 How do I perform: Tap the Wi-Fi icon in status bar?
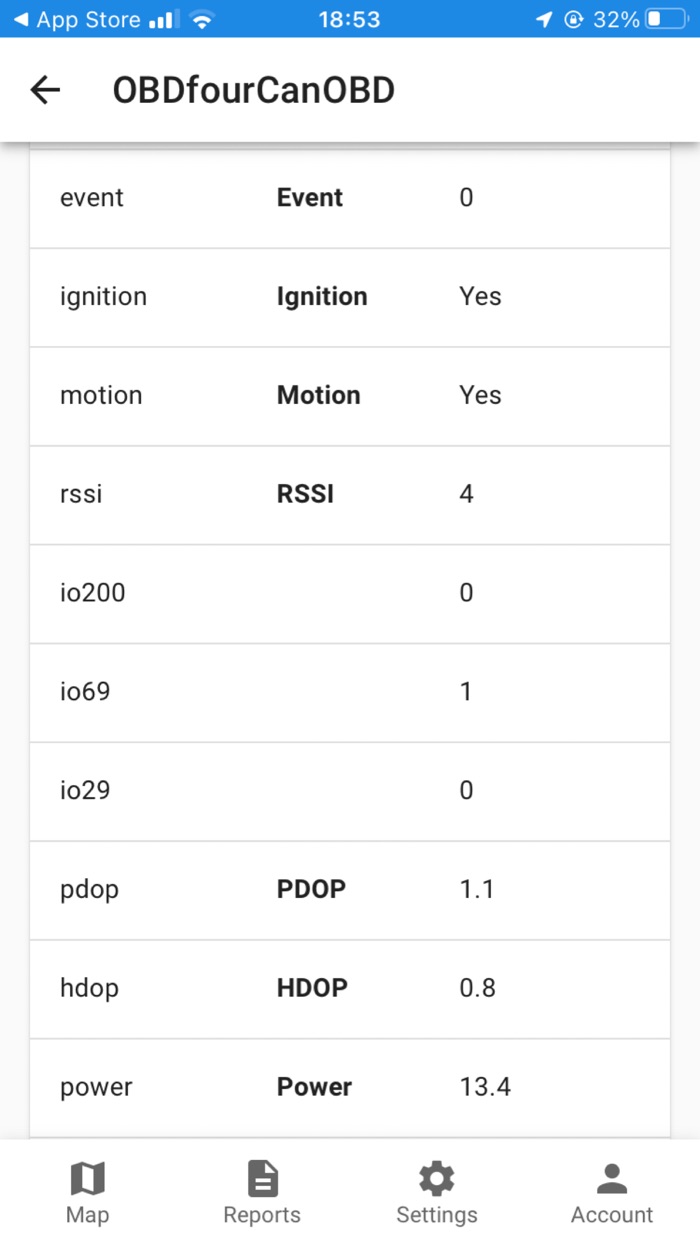coord(203,19)
